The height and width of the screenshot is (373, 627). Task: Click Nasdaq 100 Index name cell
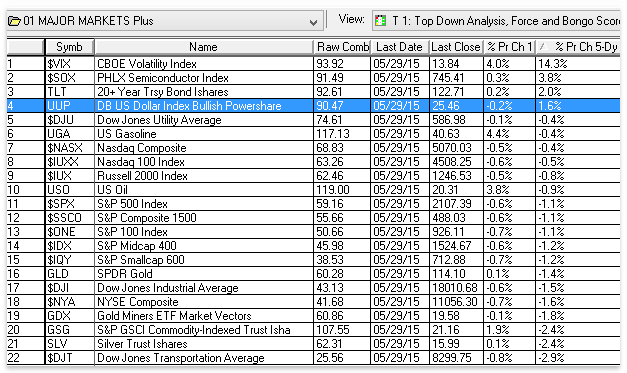pyautogui.click(x=204, y=162)
